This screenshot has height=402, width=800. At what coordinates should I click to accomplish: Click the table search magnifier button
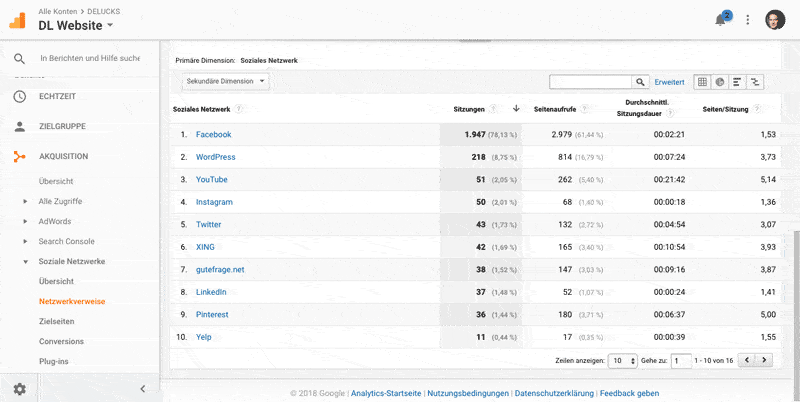point(640,82)
